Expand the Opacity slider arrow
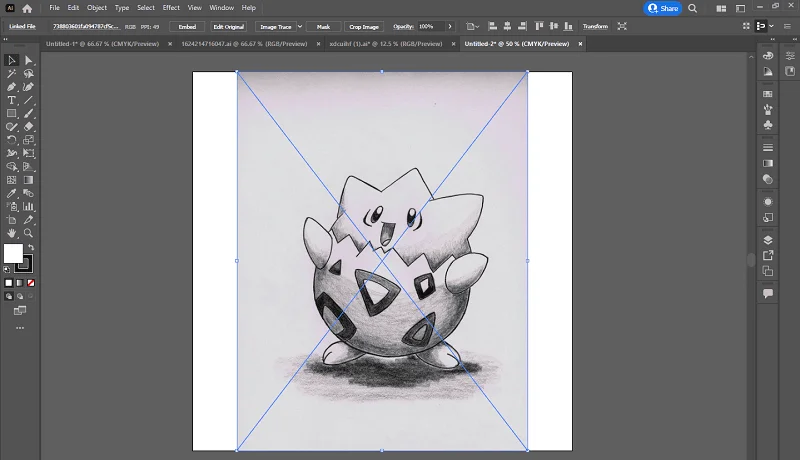 tap(449, 27)
